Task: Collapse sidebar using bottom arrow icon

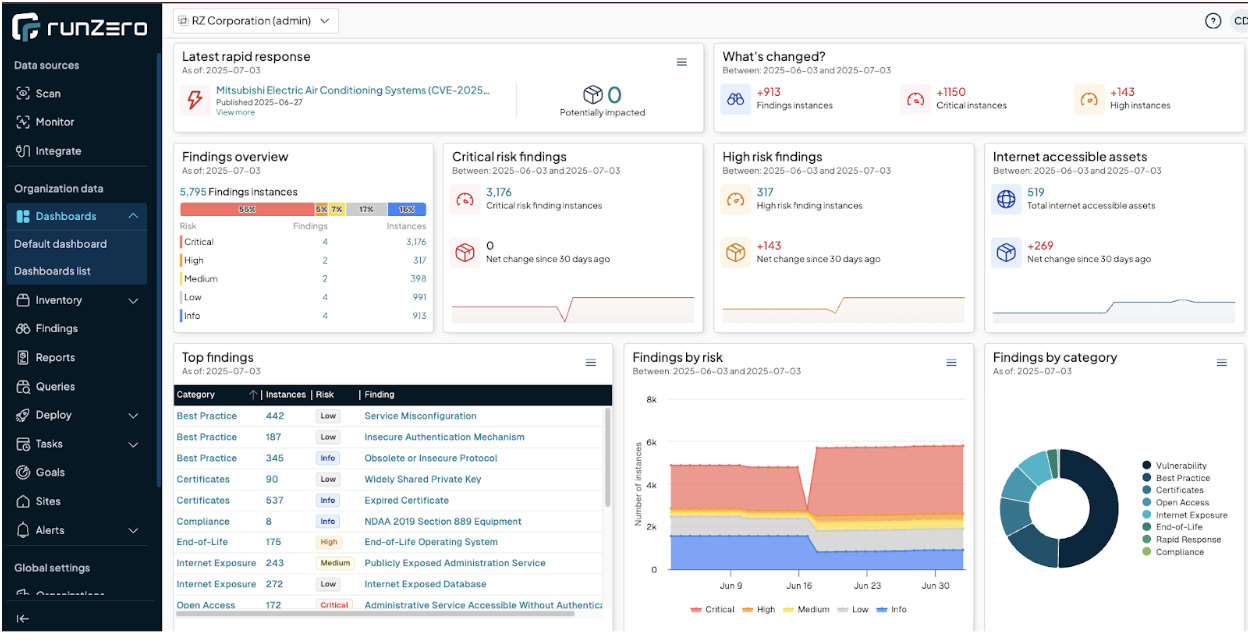Action: 23,619
